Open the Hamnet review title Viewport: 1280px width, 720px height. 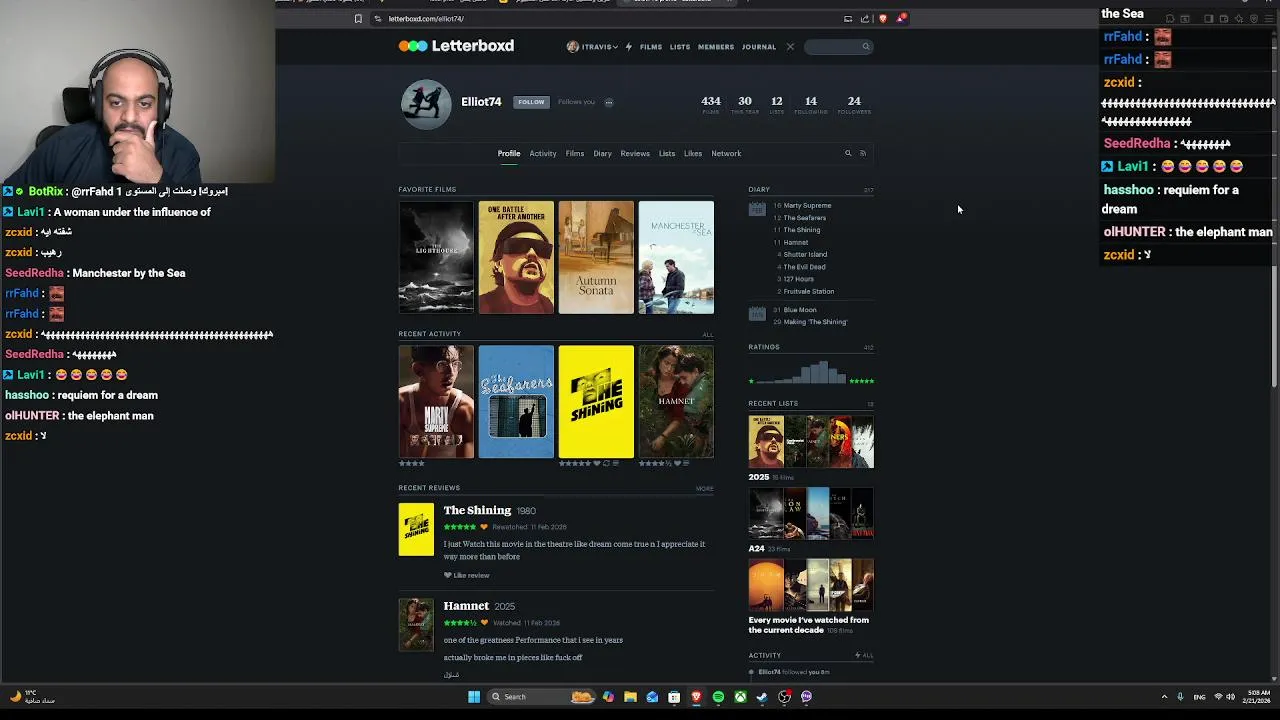click(466, 606)
